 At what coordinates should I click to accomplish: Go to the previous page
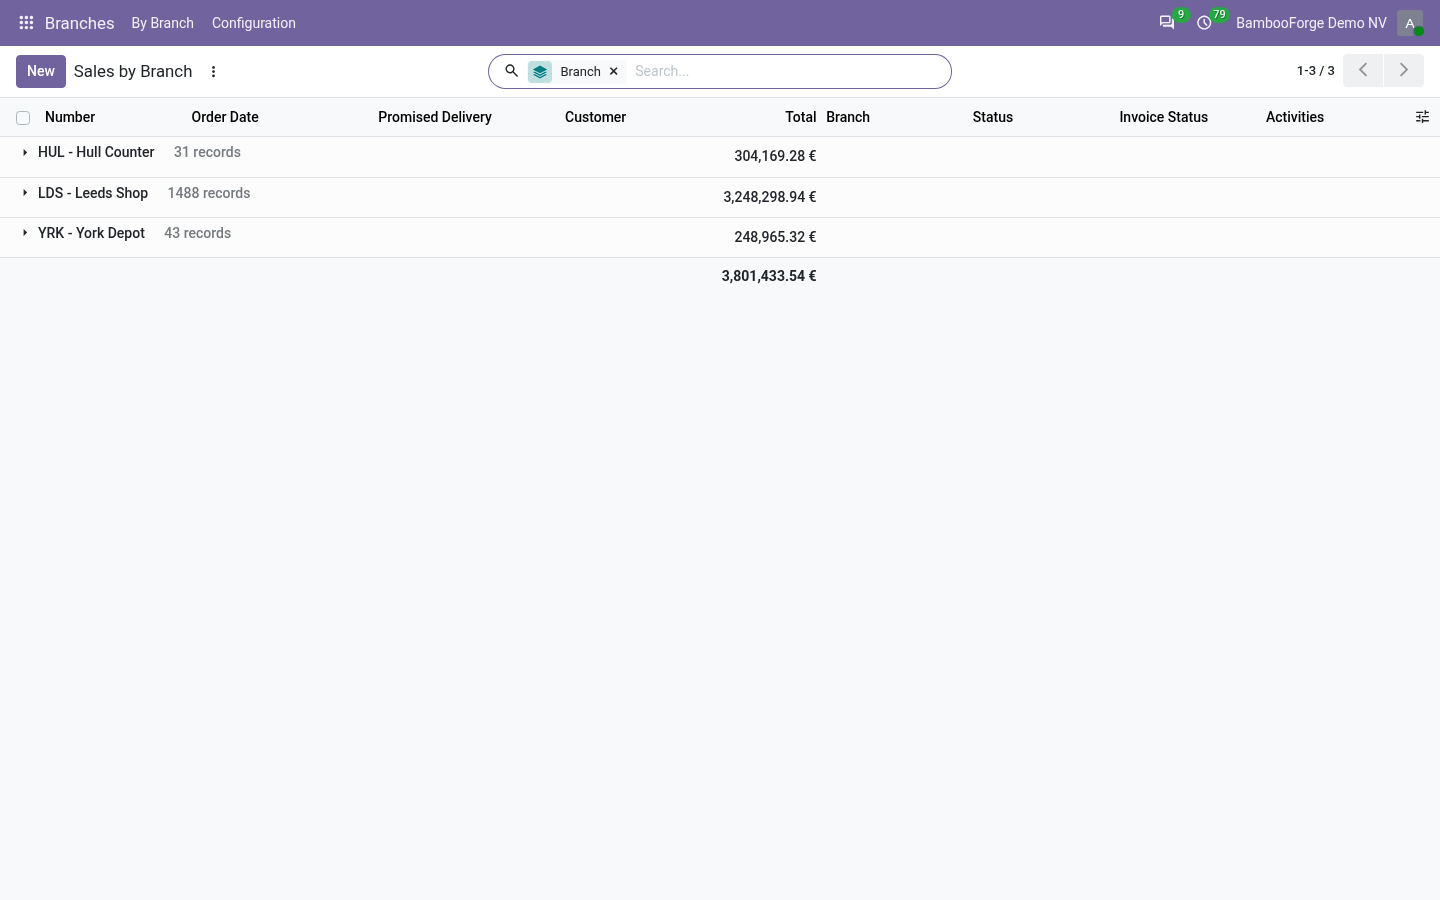(1363, 70)
